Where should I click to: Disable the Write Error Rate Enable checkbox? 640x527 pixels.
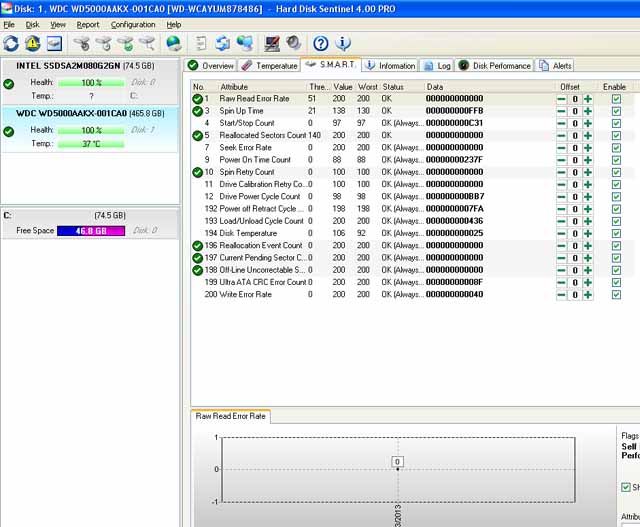pos(616,294)
